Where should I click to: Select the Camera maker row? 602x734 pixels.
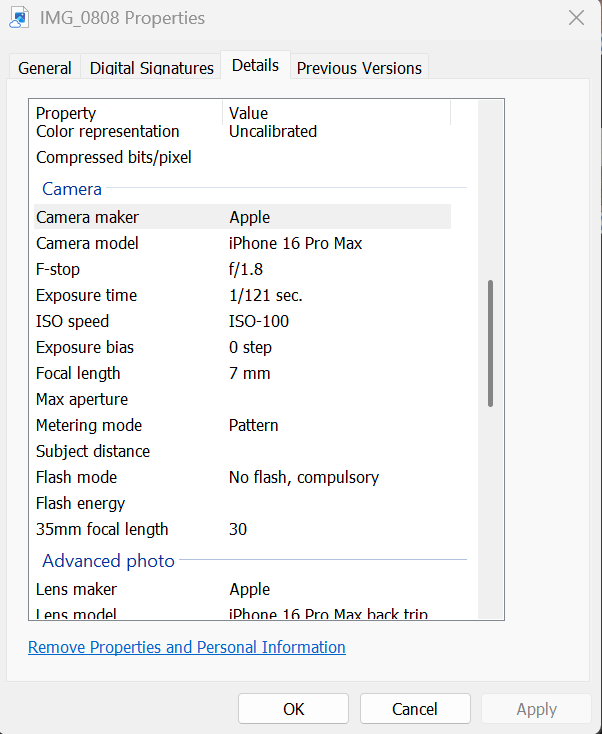[242, 217]
